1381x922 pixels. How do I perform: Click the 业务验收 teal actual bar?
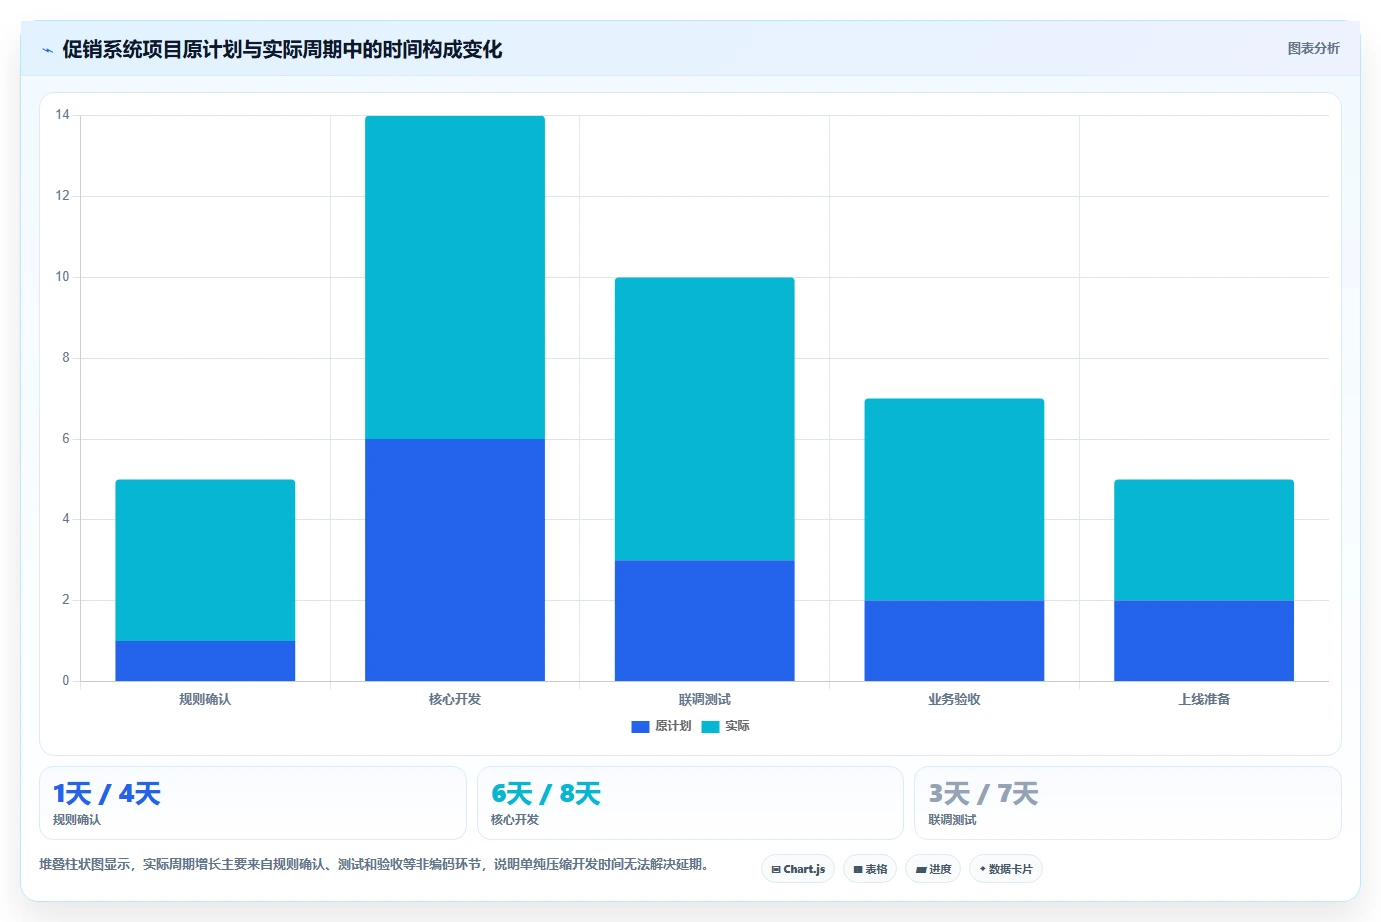(954, 500)
